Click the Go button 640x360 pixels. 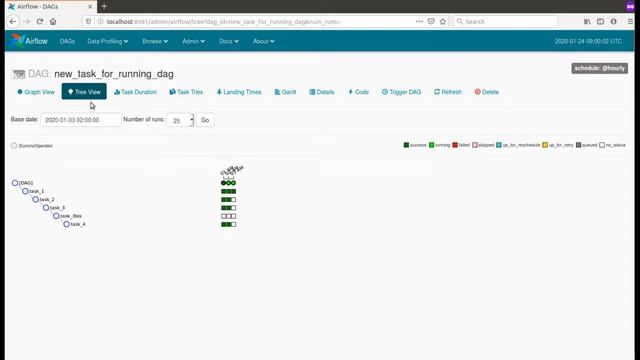coord(205,120)
